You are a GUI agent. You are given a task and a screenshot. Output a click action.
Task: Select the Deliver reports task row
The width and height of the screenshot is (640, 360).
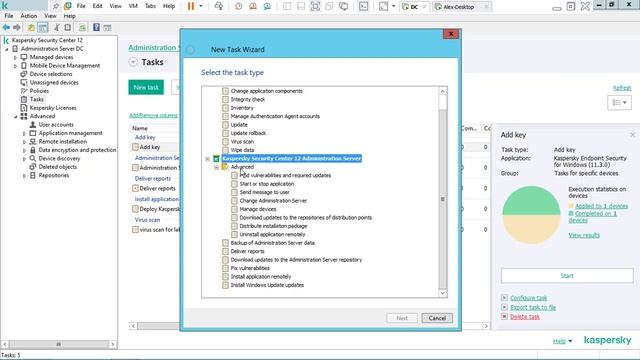tap(157, 188)
